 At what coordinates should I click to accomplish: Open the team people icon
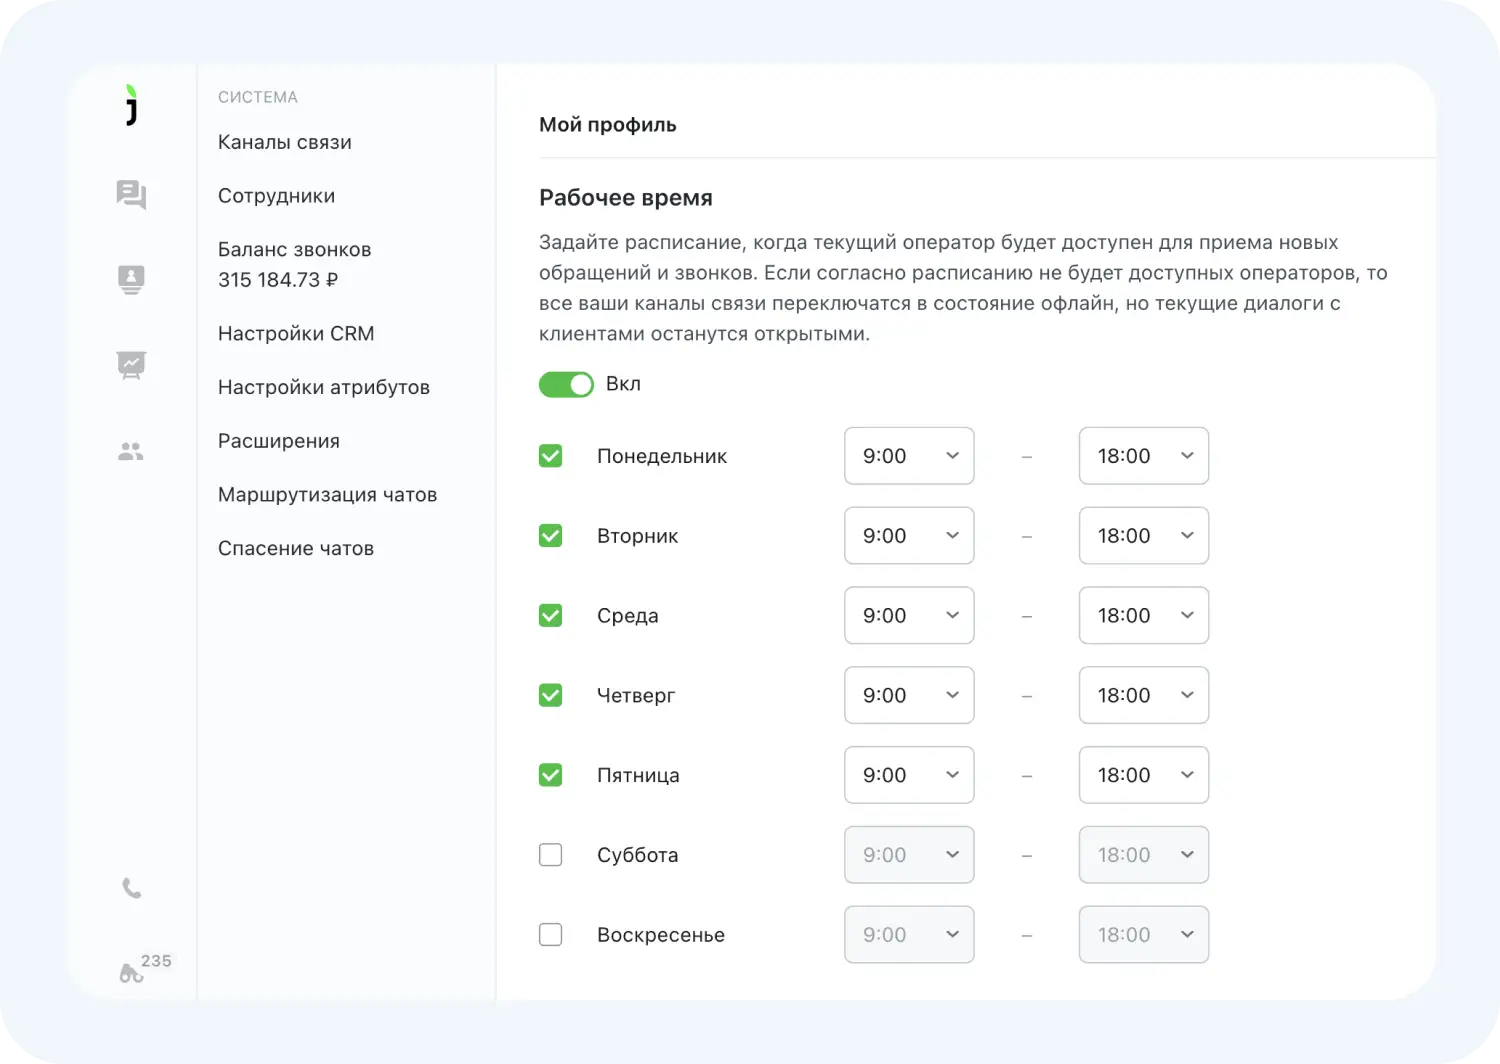(131, 452)
